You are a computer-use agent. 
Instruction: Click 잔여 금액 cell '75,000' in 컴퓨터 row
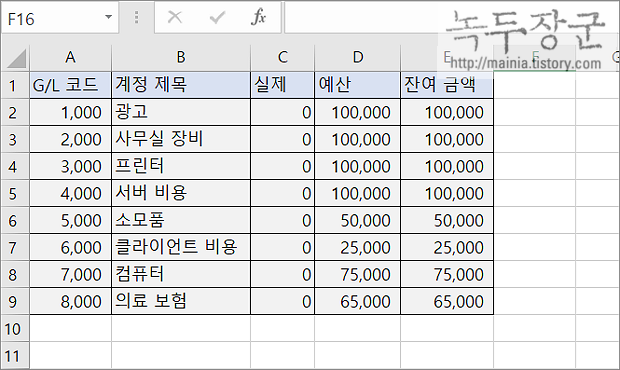point(447,274)
